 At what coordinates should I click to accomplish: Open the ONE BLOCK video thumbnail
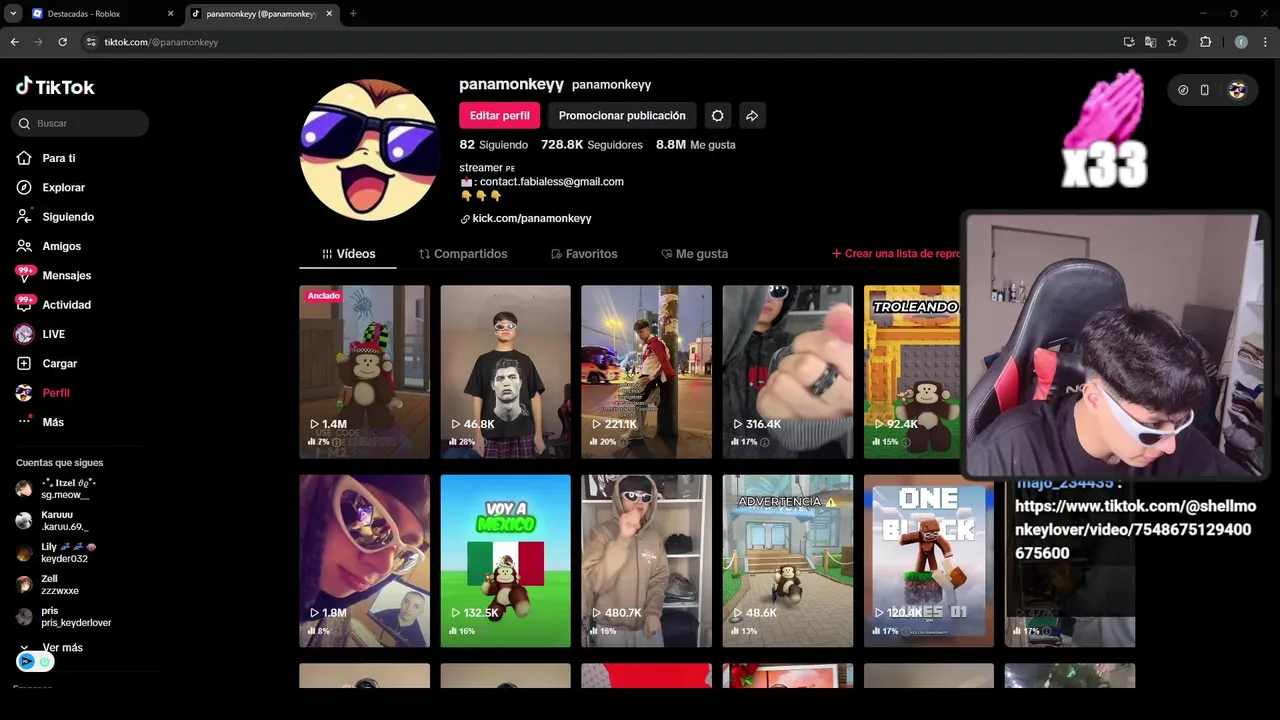(x=929, y=561)
